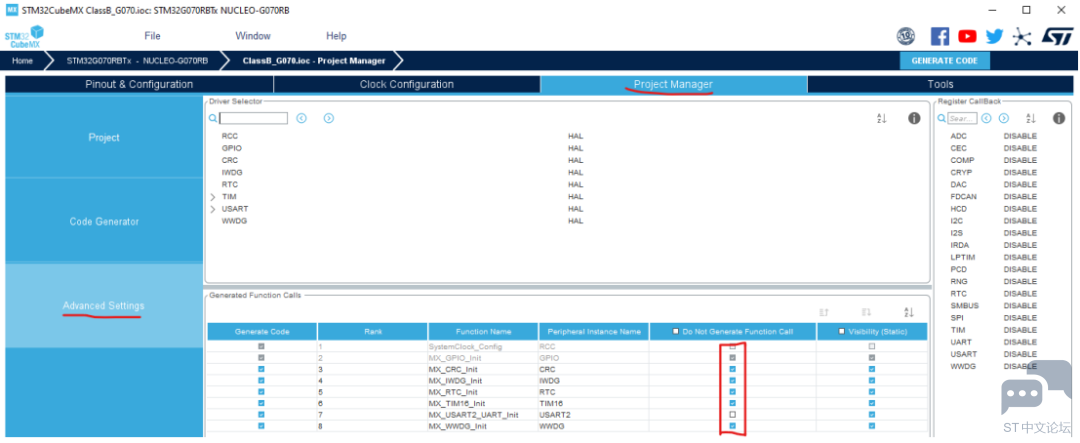
Task: Open the YouTube icon link
Action: [x=967, y=36]
